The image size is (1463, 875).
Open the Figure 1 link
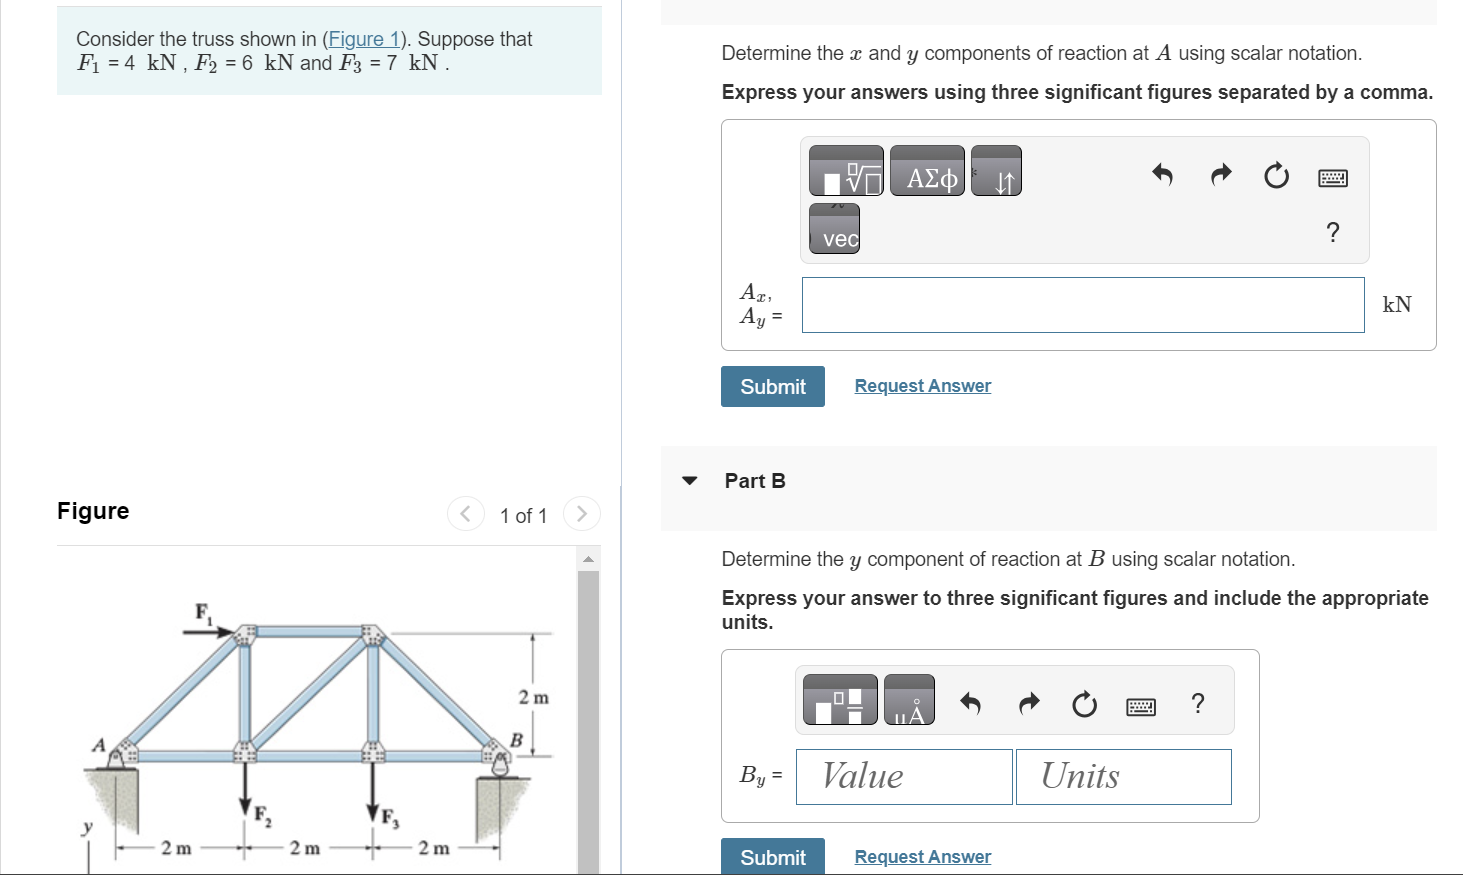tap(364, 39)
